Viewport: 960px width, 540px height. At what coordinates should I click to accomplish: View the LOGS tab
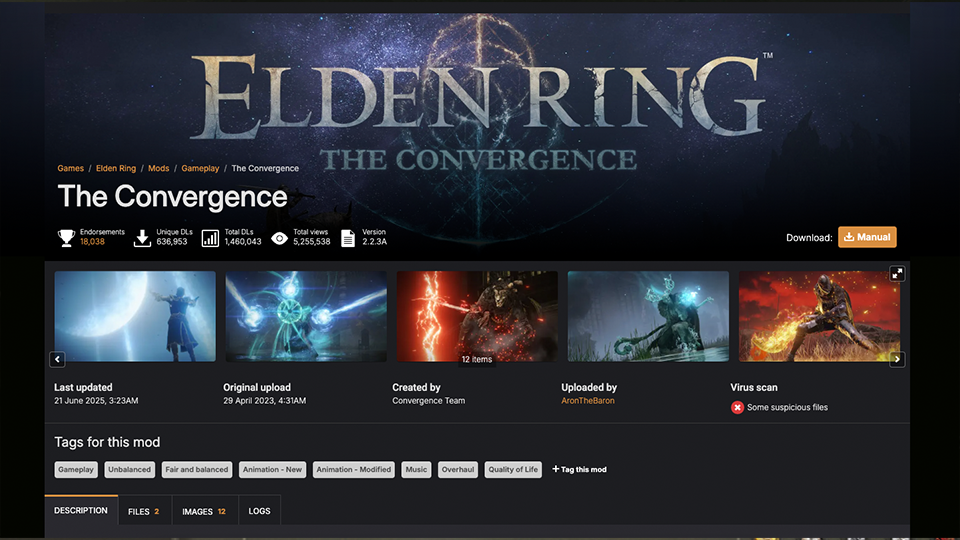click(260, 511)
